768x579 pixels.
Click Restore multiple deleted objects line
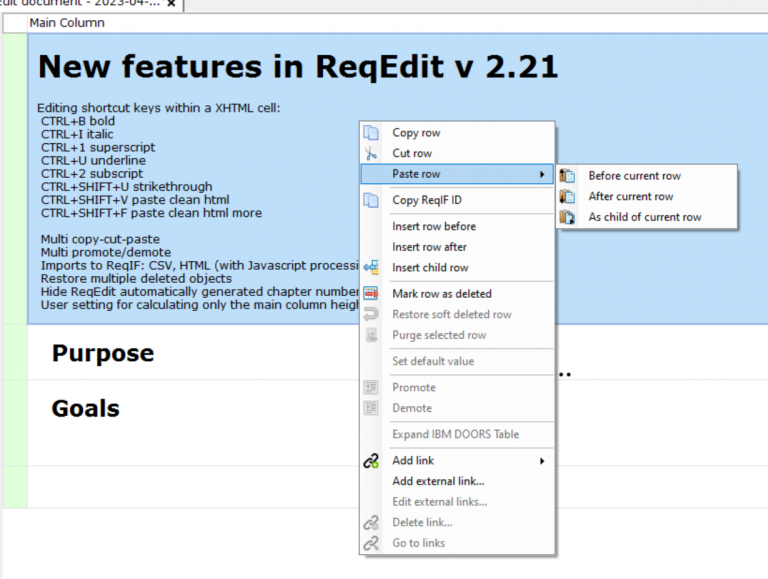click(136, 278)
